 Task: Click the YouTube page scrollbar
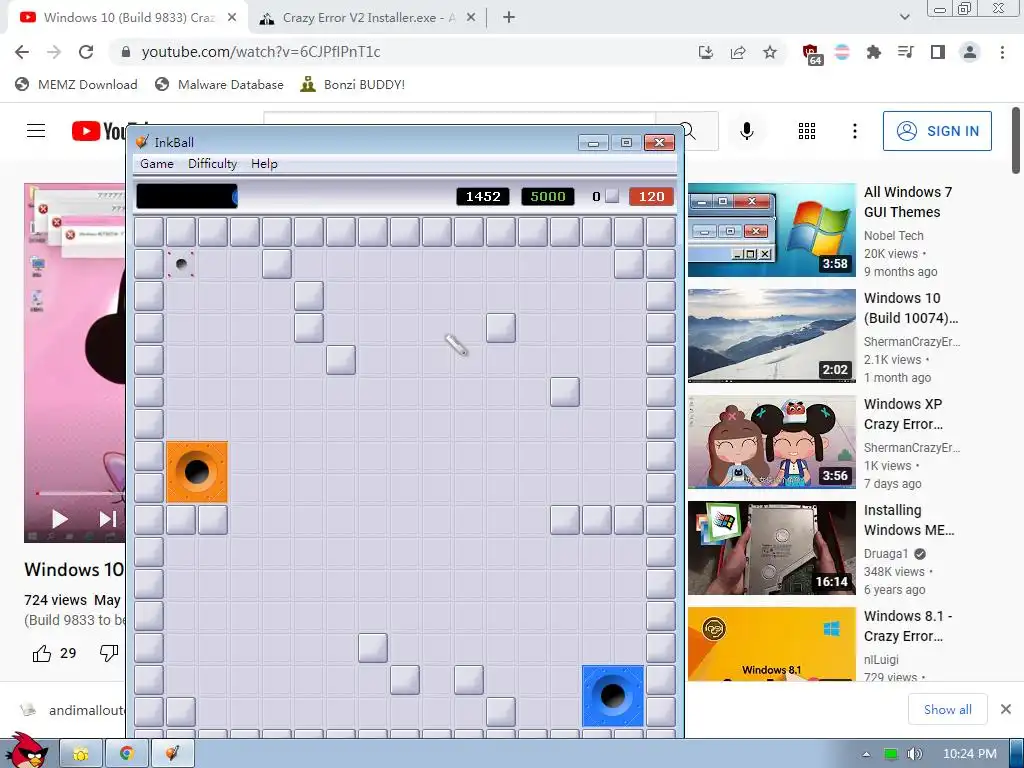coord(1016,140)
